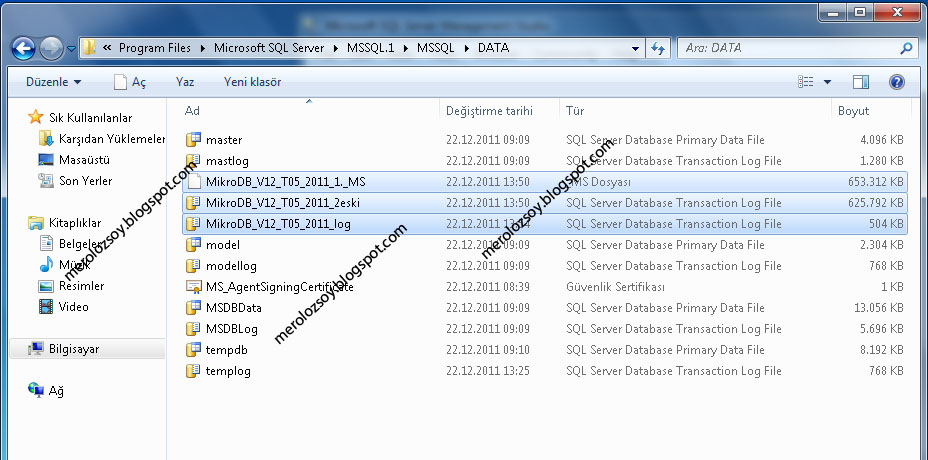Click 'Güvenlik Sertifikası' type cell
This screenshot has width=928, height=460.
[615, 287]
